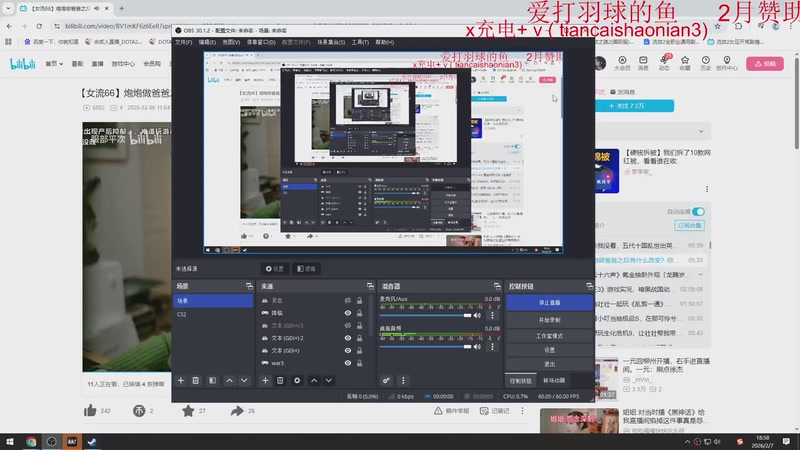The height and width of the screenshot is (450, 800).
Task: Add a new scene in OBS
Action: [181, 381]
